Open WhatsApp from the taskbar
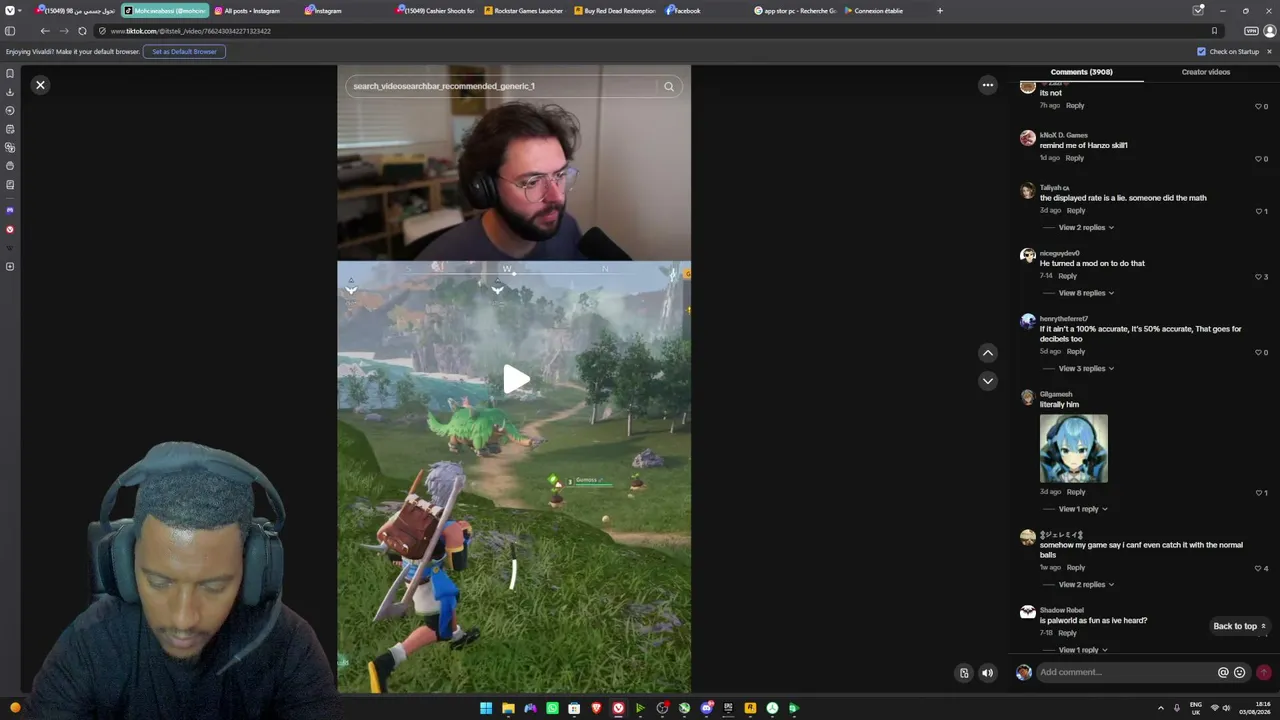The height and width of the screenshot is (720, 1280). pos(552,709)
